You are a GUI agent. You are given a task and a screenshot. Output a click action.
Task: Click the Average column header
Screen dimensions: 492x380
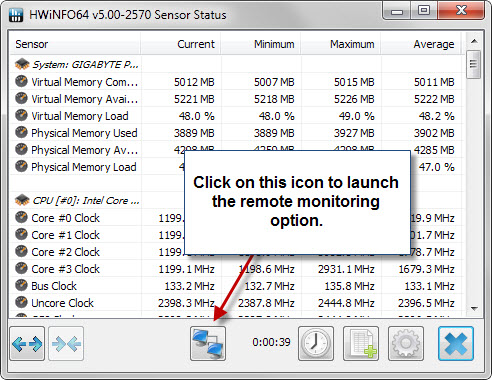click(x=421, y=44)
